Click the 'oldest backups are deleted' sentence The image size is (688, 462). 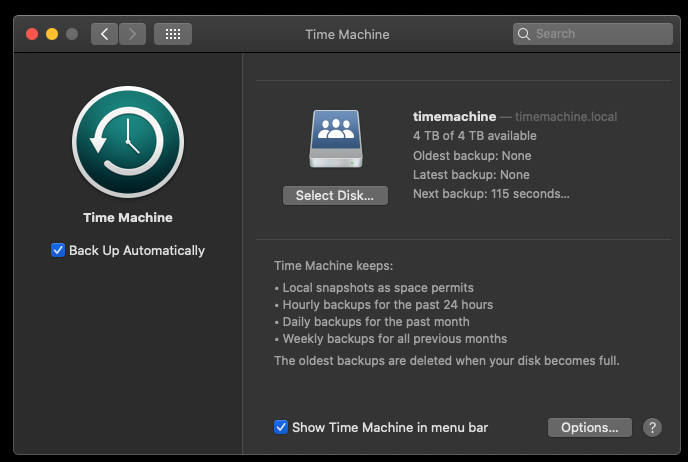click(447, 361)
